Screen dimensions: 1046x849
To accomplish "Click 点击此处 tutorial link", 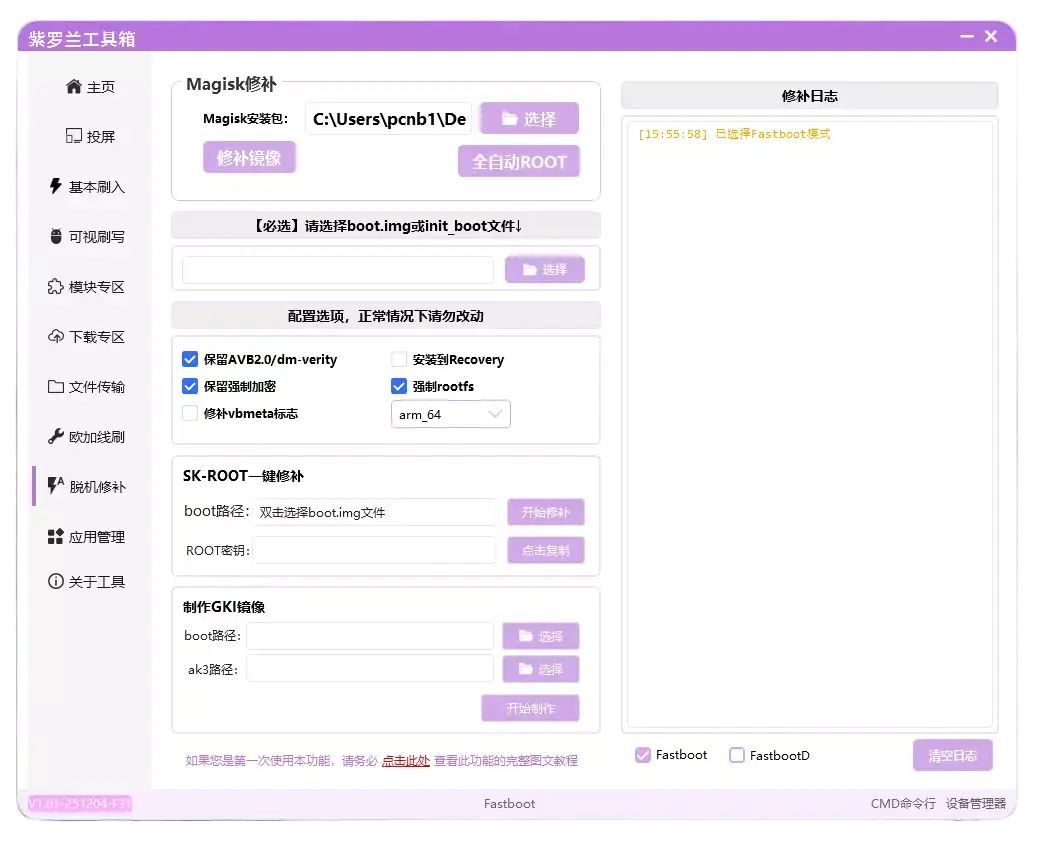I will tap(406, 760).
